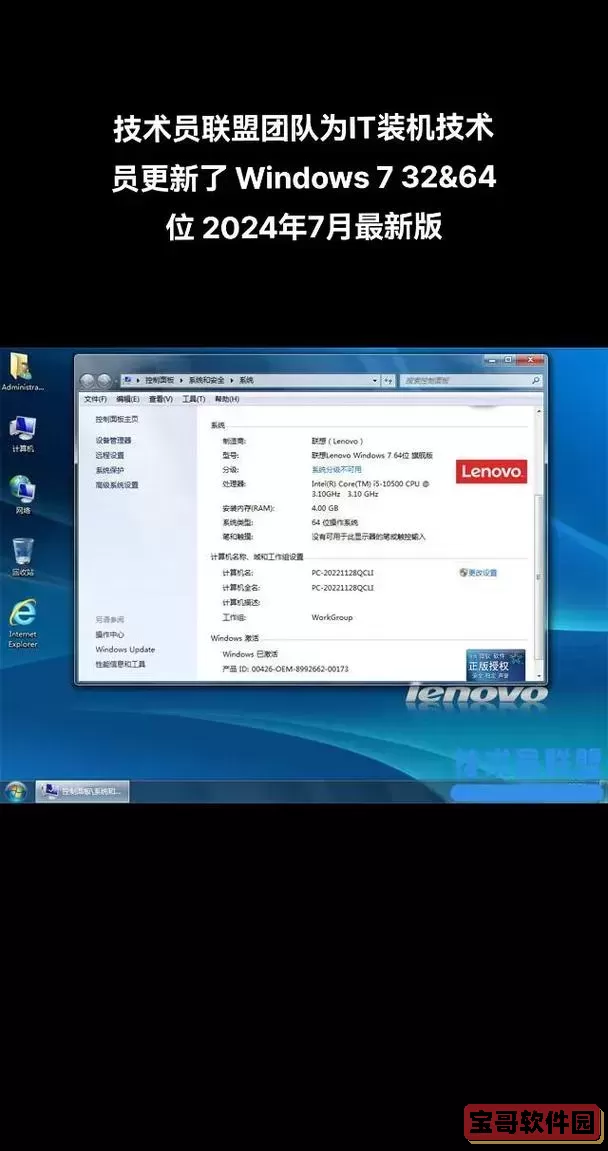The height and width of the screenshot is (1151, 608).
Task: Select the 64 位操作系统 system type text
Action: (x=335, y=523)
